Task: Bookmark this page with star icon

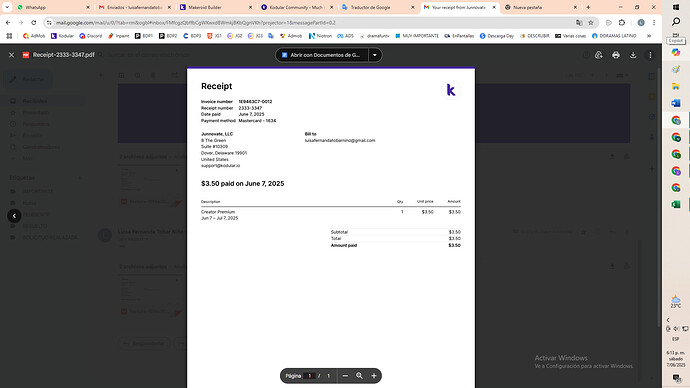Action: coord(591,22)
